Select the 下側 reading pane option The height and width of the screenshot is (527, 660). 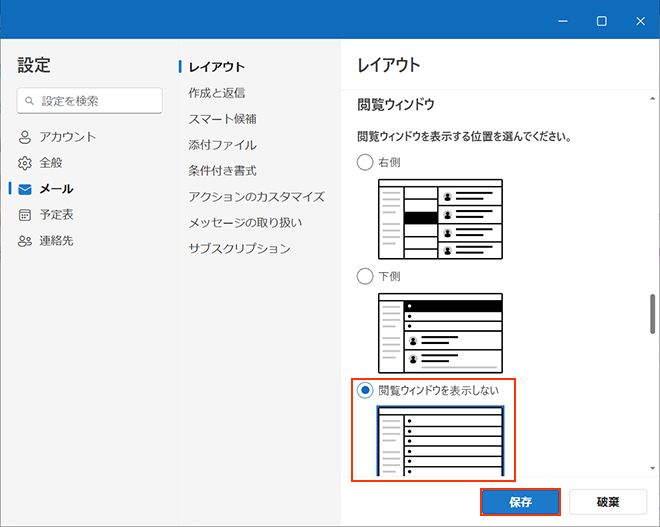point(365,275)
